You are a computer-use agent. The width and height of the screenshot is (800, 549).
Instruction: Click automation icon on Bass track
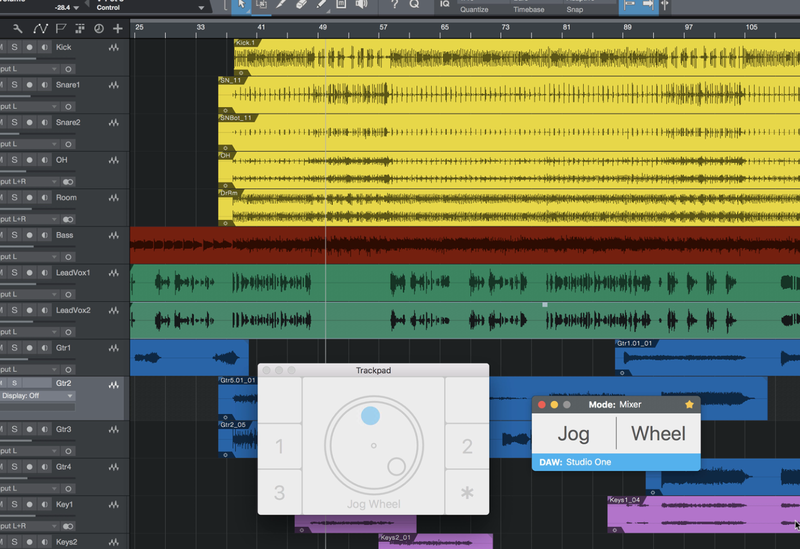(114, 235)
